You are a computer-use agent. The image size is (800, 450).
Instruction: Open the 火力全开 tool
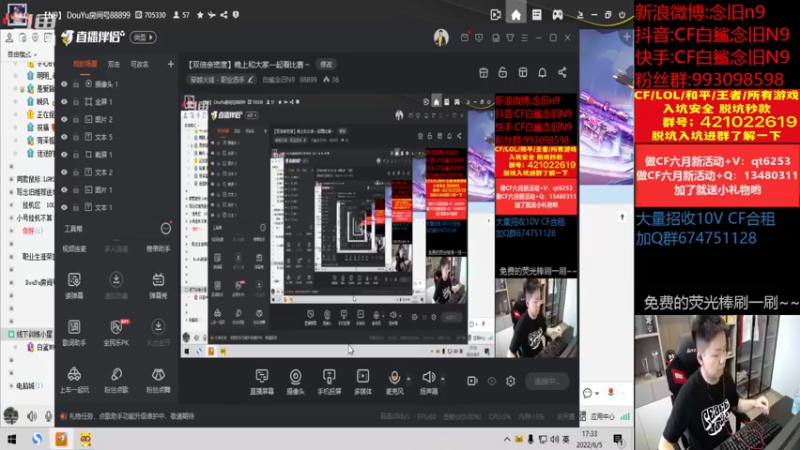[x=158, y=332]
